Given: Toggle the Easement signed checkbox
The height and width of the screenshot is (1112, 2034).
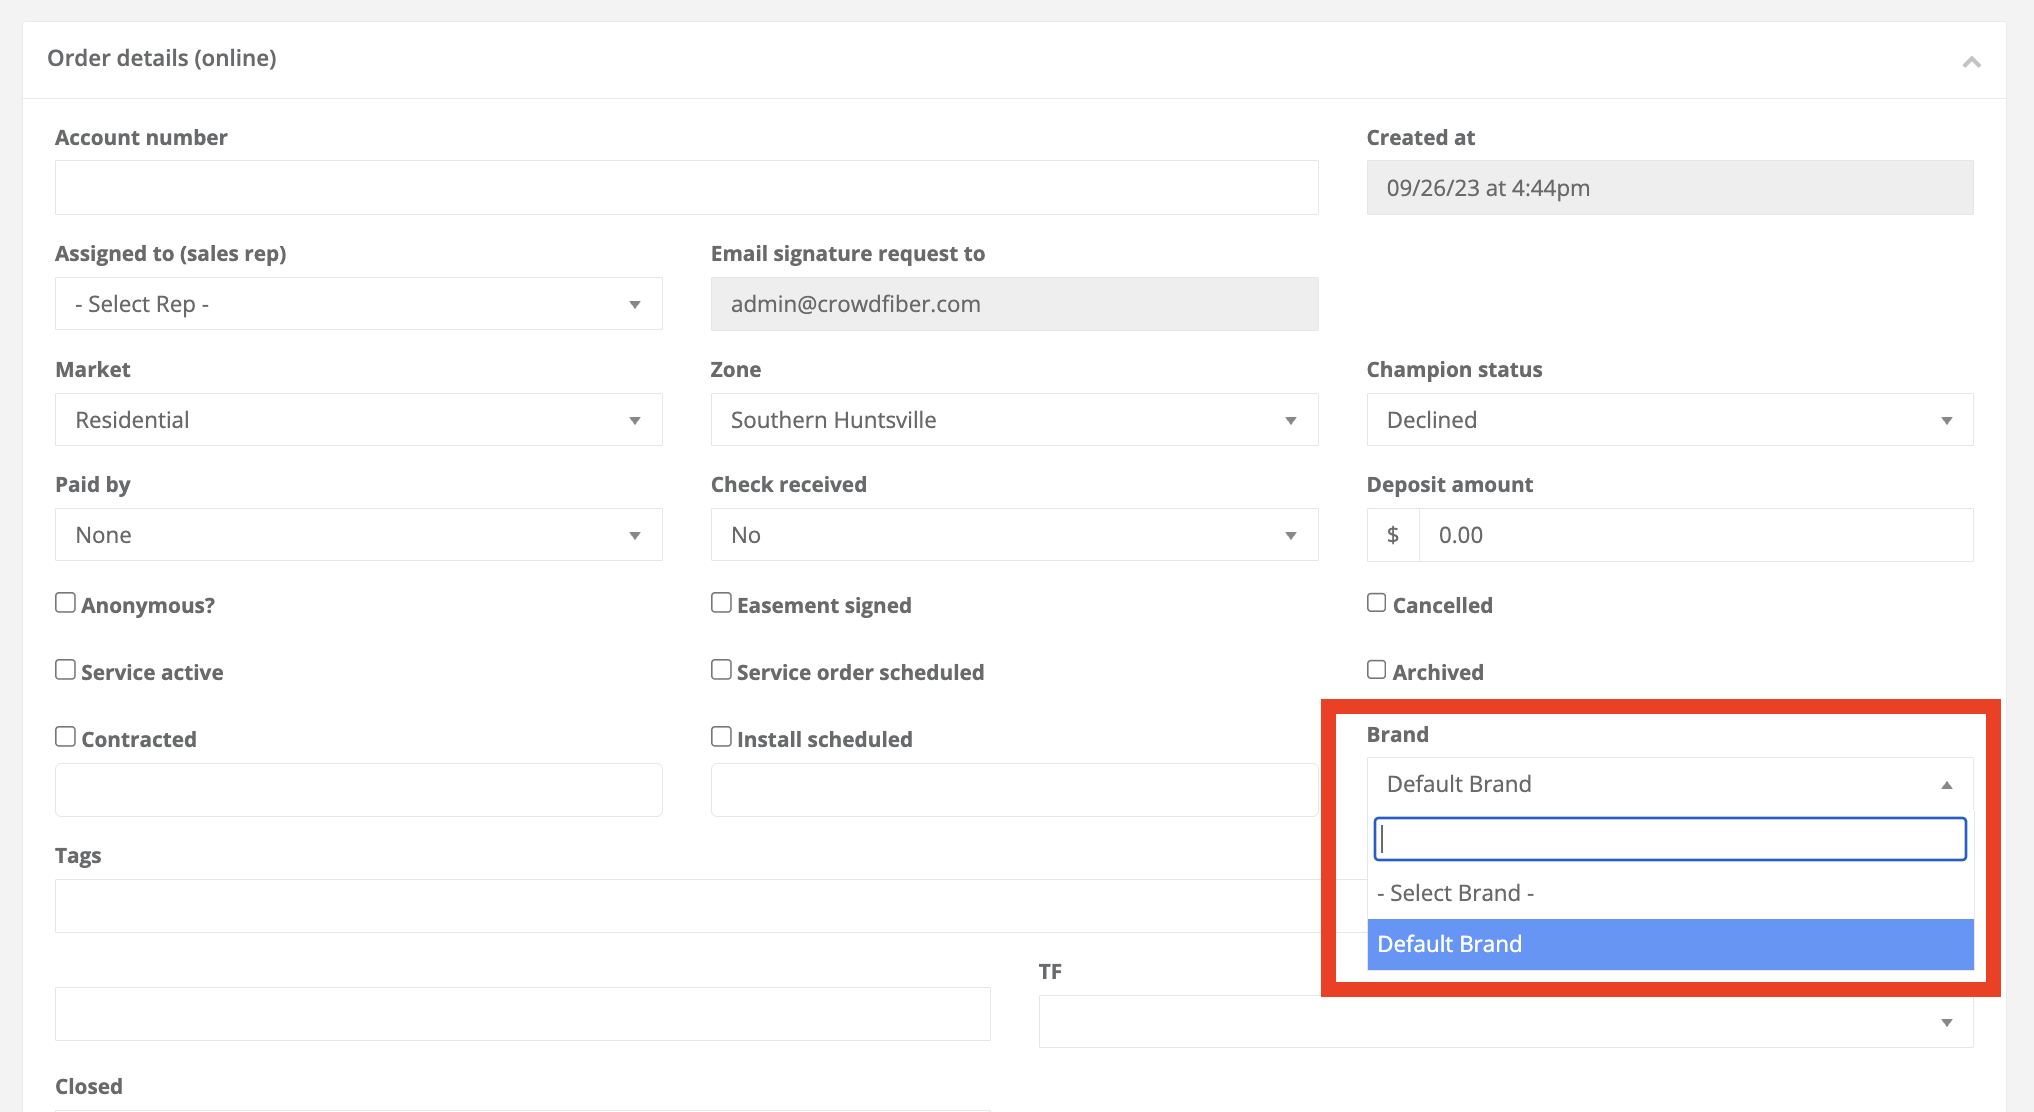Looking at the screenshot, I should pyautogui.click(x=721, y=603).
